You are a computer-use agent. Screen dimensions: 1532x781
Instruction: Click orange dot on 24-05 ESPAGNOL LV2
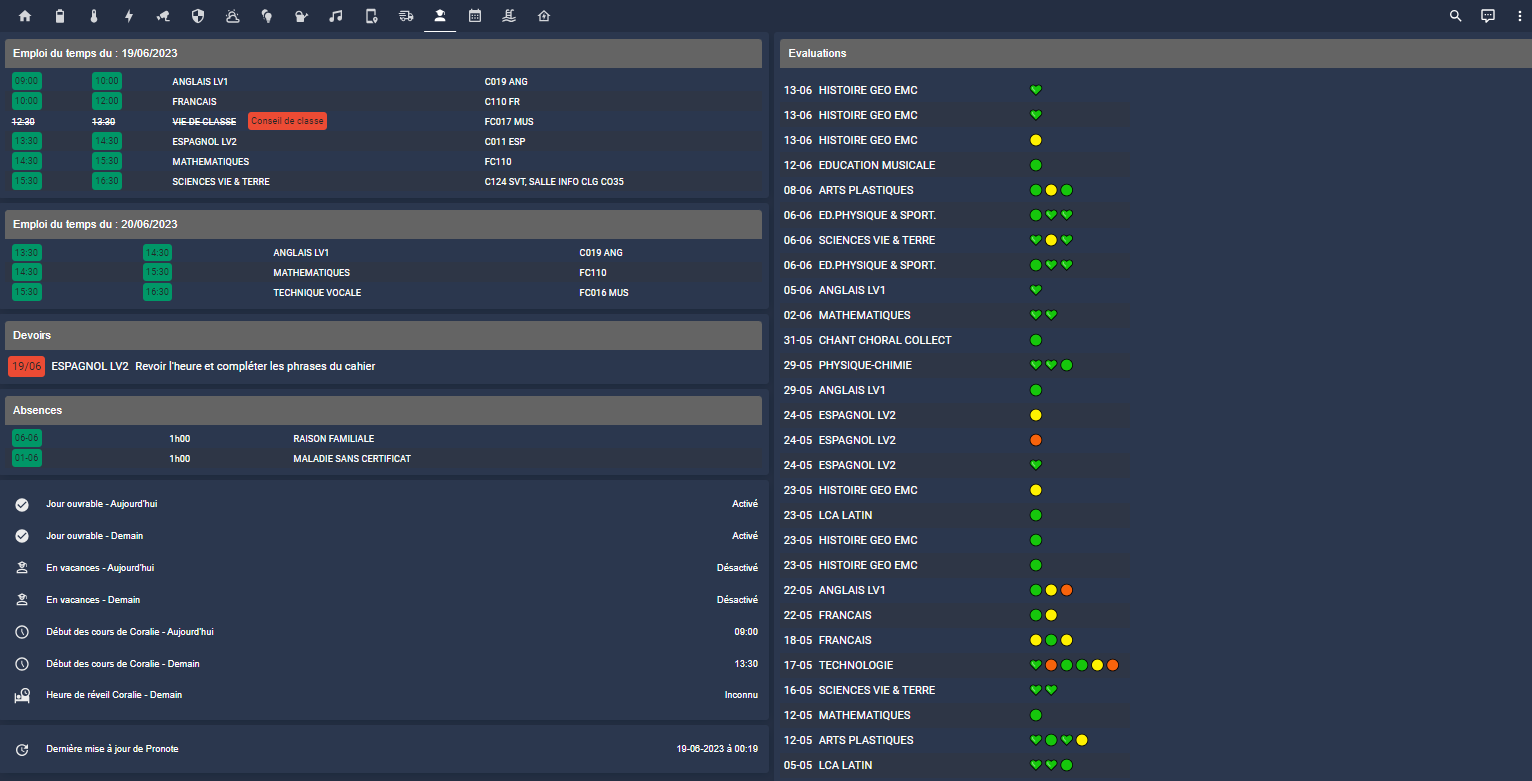(x=1036, y=440)
